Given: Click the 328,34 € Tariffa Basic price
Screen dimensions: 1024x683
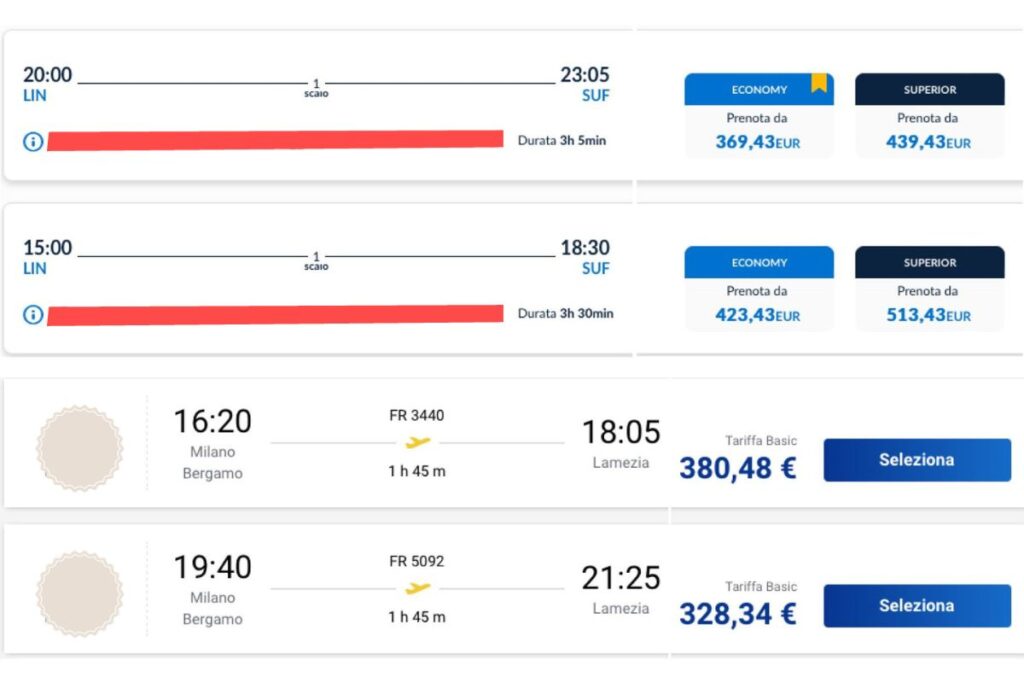Looking at the screenshot, I should (738, 613).
